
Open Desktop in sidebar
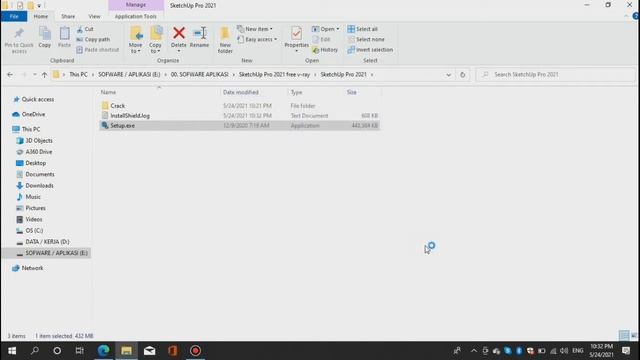[x=36, y=163]
